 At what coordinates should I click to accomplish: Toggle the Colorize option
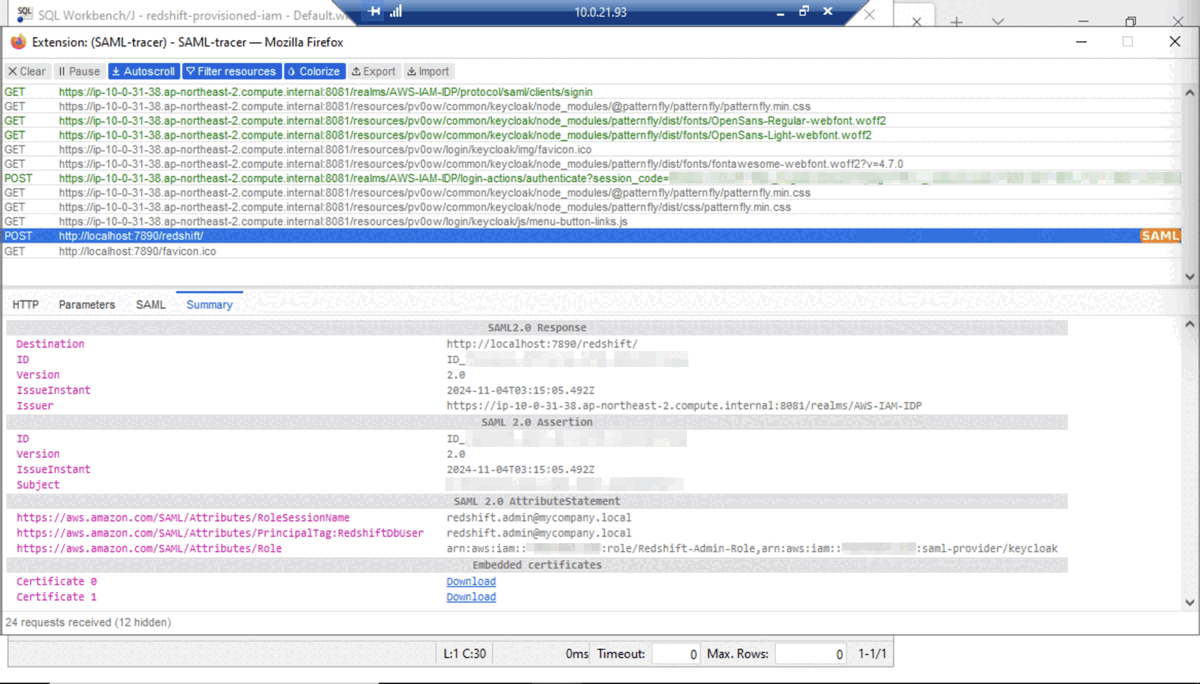(x=314, y=71)
